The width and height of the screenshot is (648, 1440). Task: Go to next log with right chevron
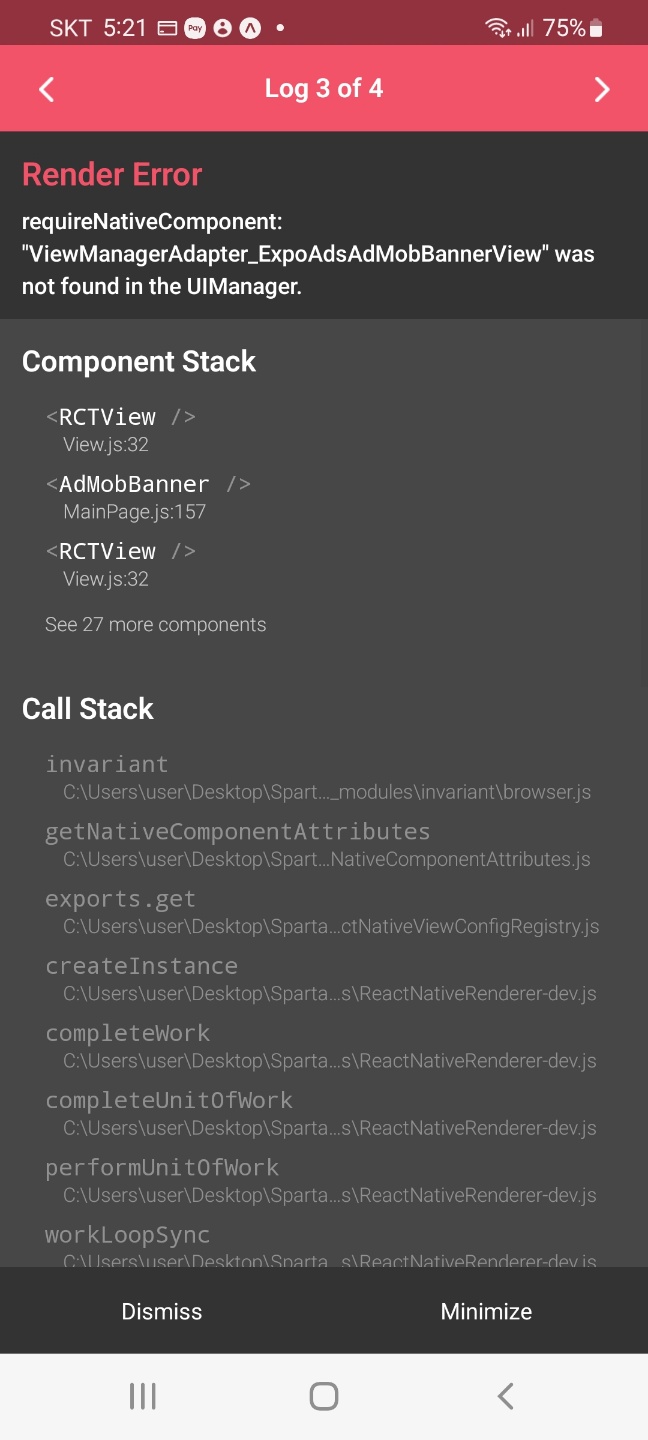pyautogui.click(x=602, y=90)
